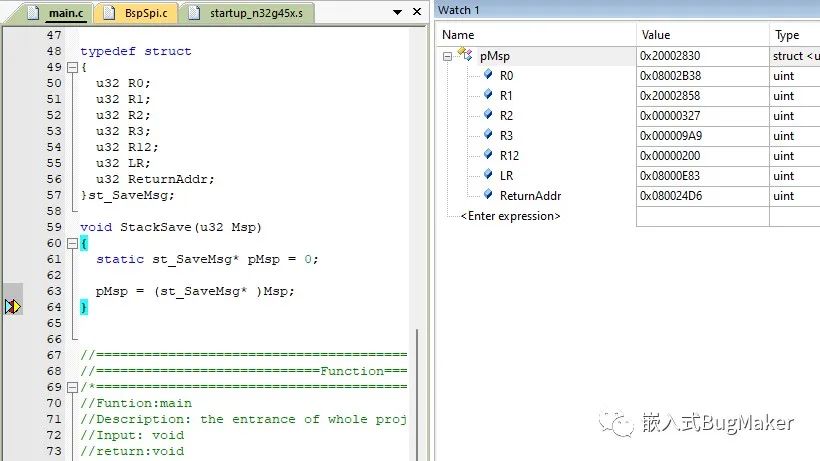The image size is (820, 461).
Task: Click the highlighted closing brace on line 64
Action: pyautogui.click(x=84, y=307)
